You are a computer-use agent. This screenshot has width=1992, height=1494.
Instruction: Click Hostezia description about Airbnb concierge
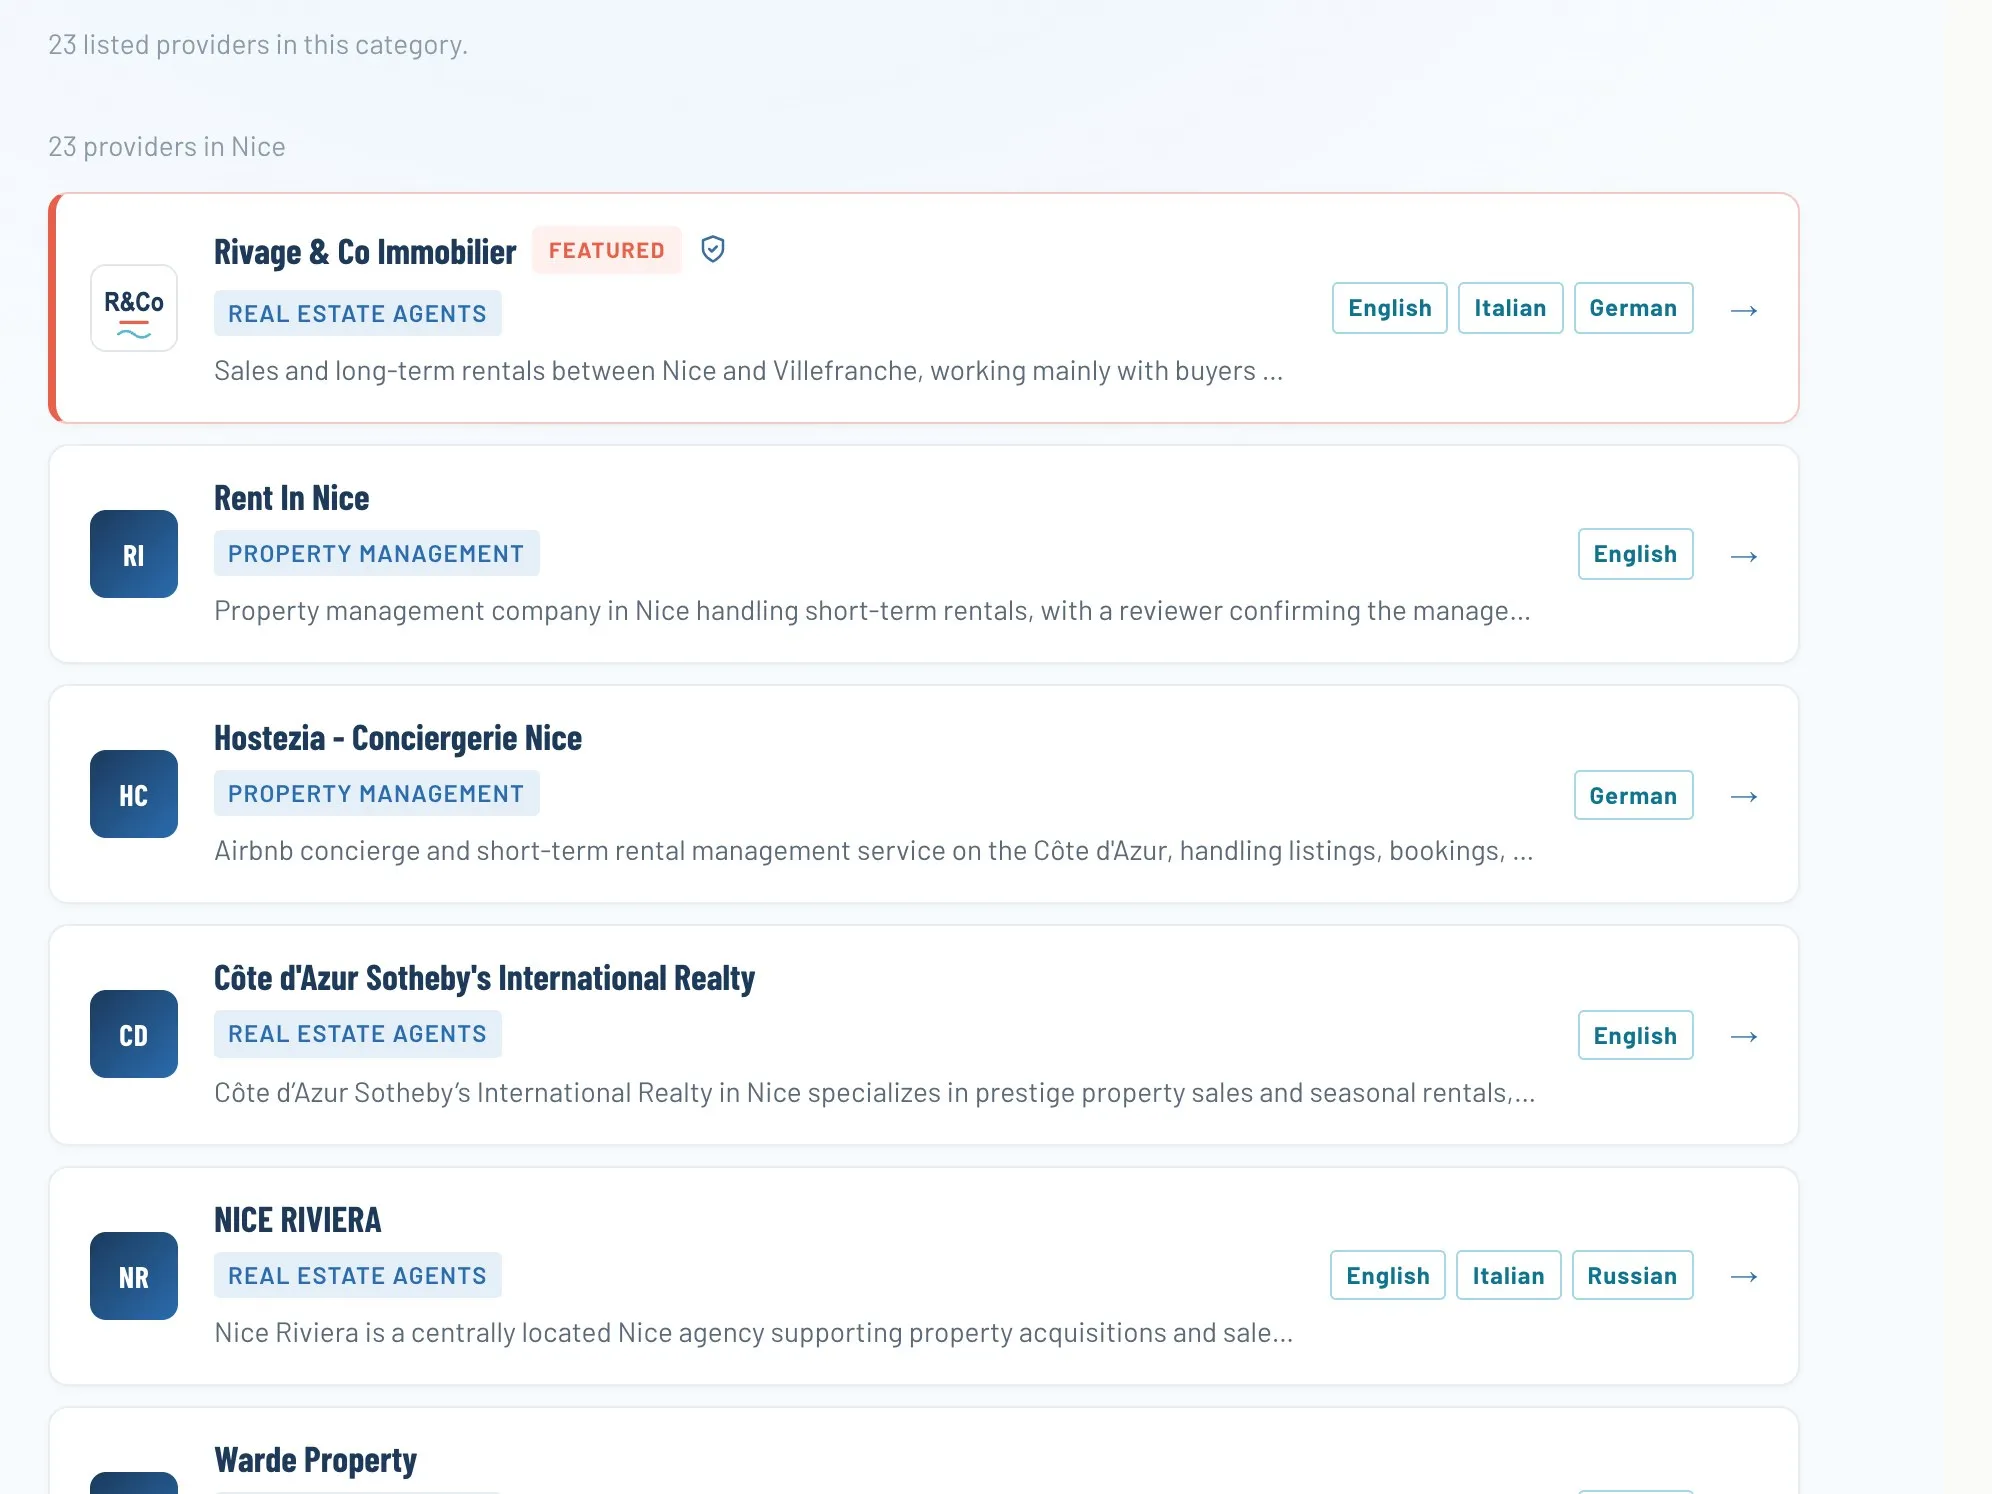[x=873, y=851]
